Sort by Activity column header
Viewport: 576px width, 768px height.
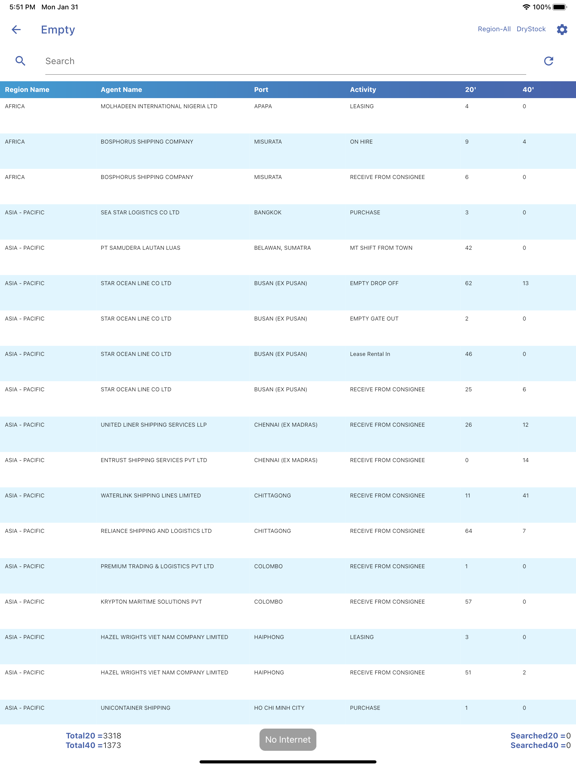[x=362, y=90]
